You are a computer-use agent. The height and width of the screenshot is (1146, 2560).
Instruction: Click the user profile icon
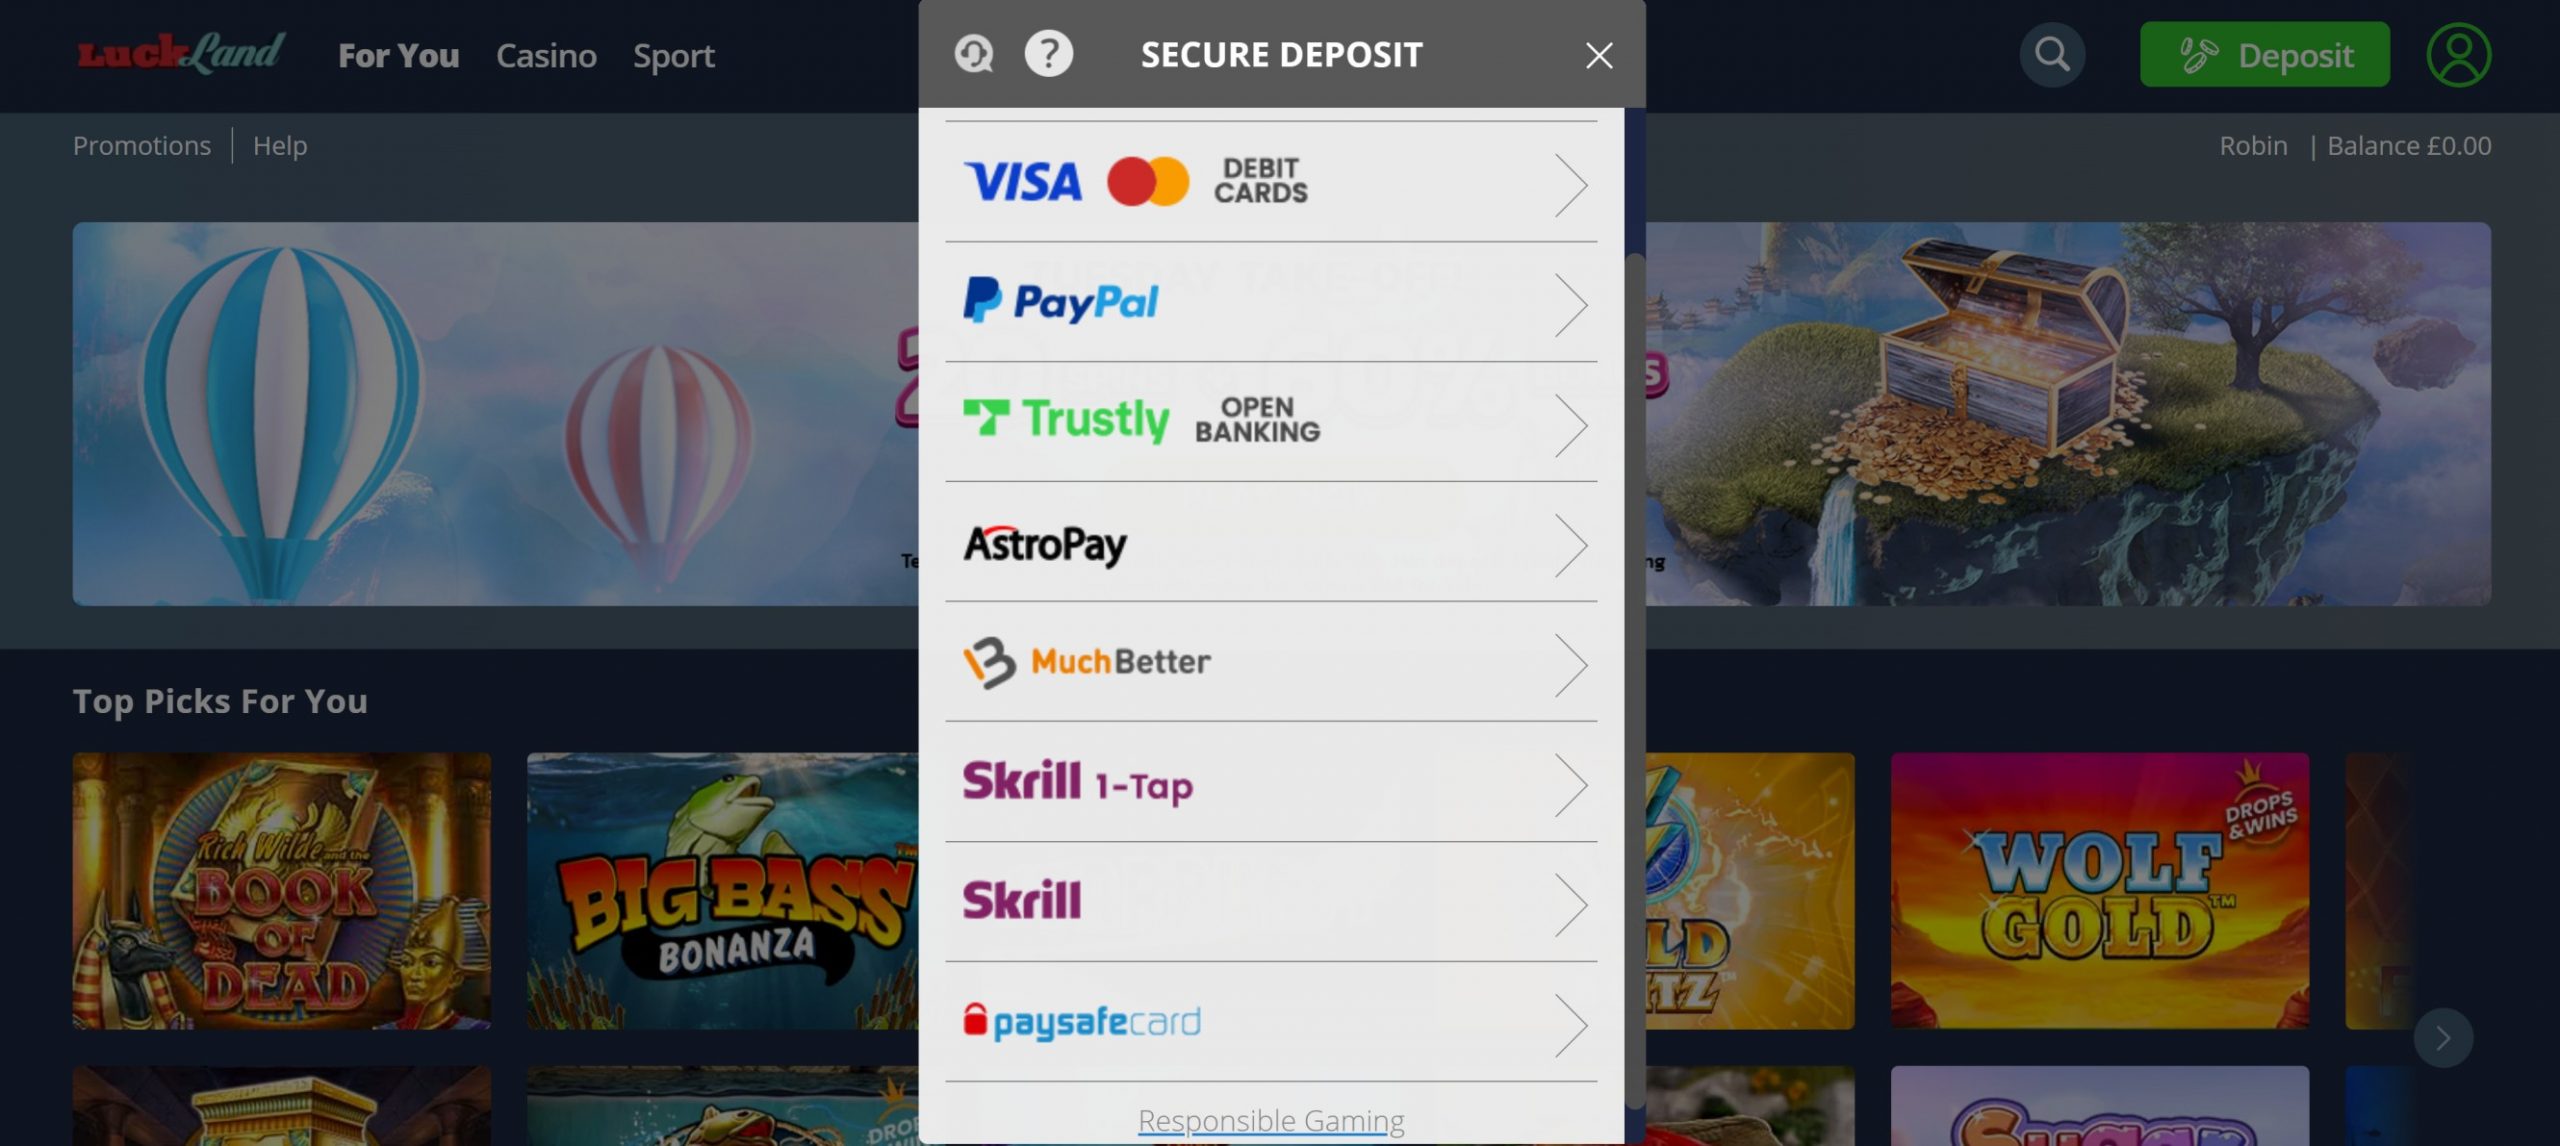pos(2459,54)
